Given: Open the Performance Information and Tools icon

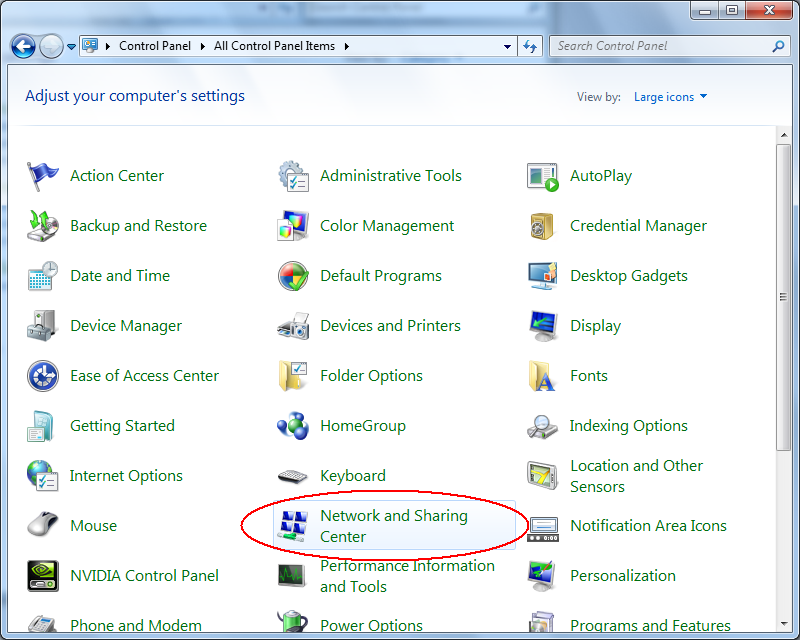Looking at the screenshot, I should pos(292,576).
